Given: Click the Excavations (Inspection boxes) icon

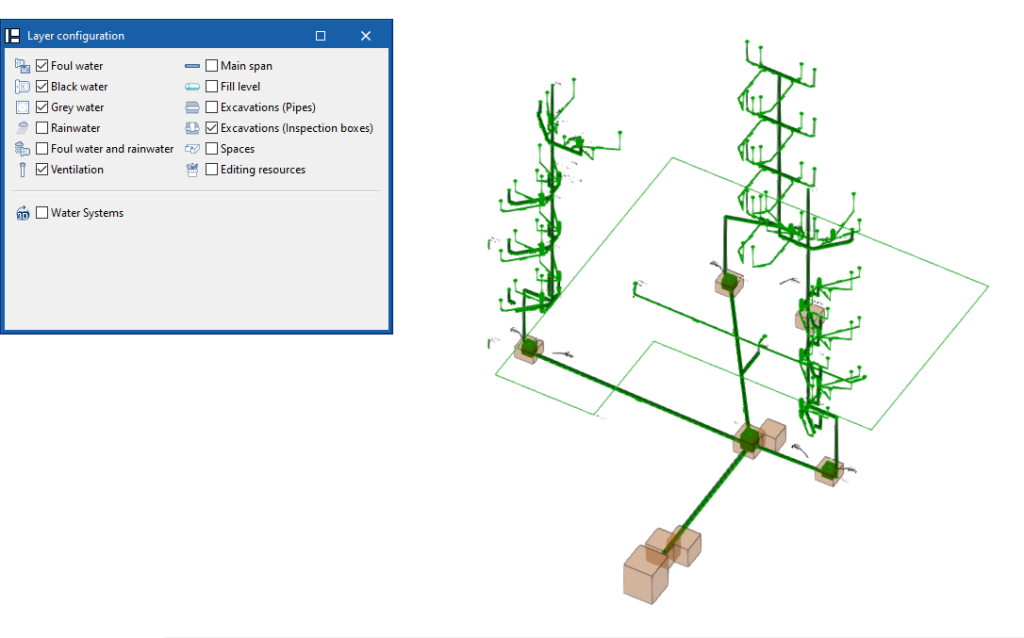Looking at the screenshot, I should click(191, 128).
